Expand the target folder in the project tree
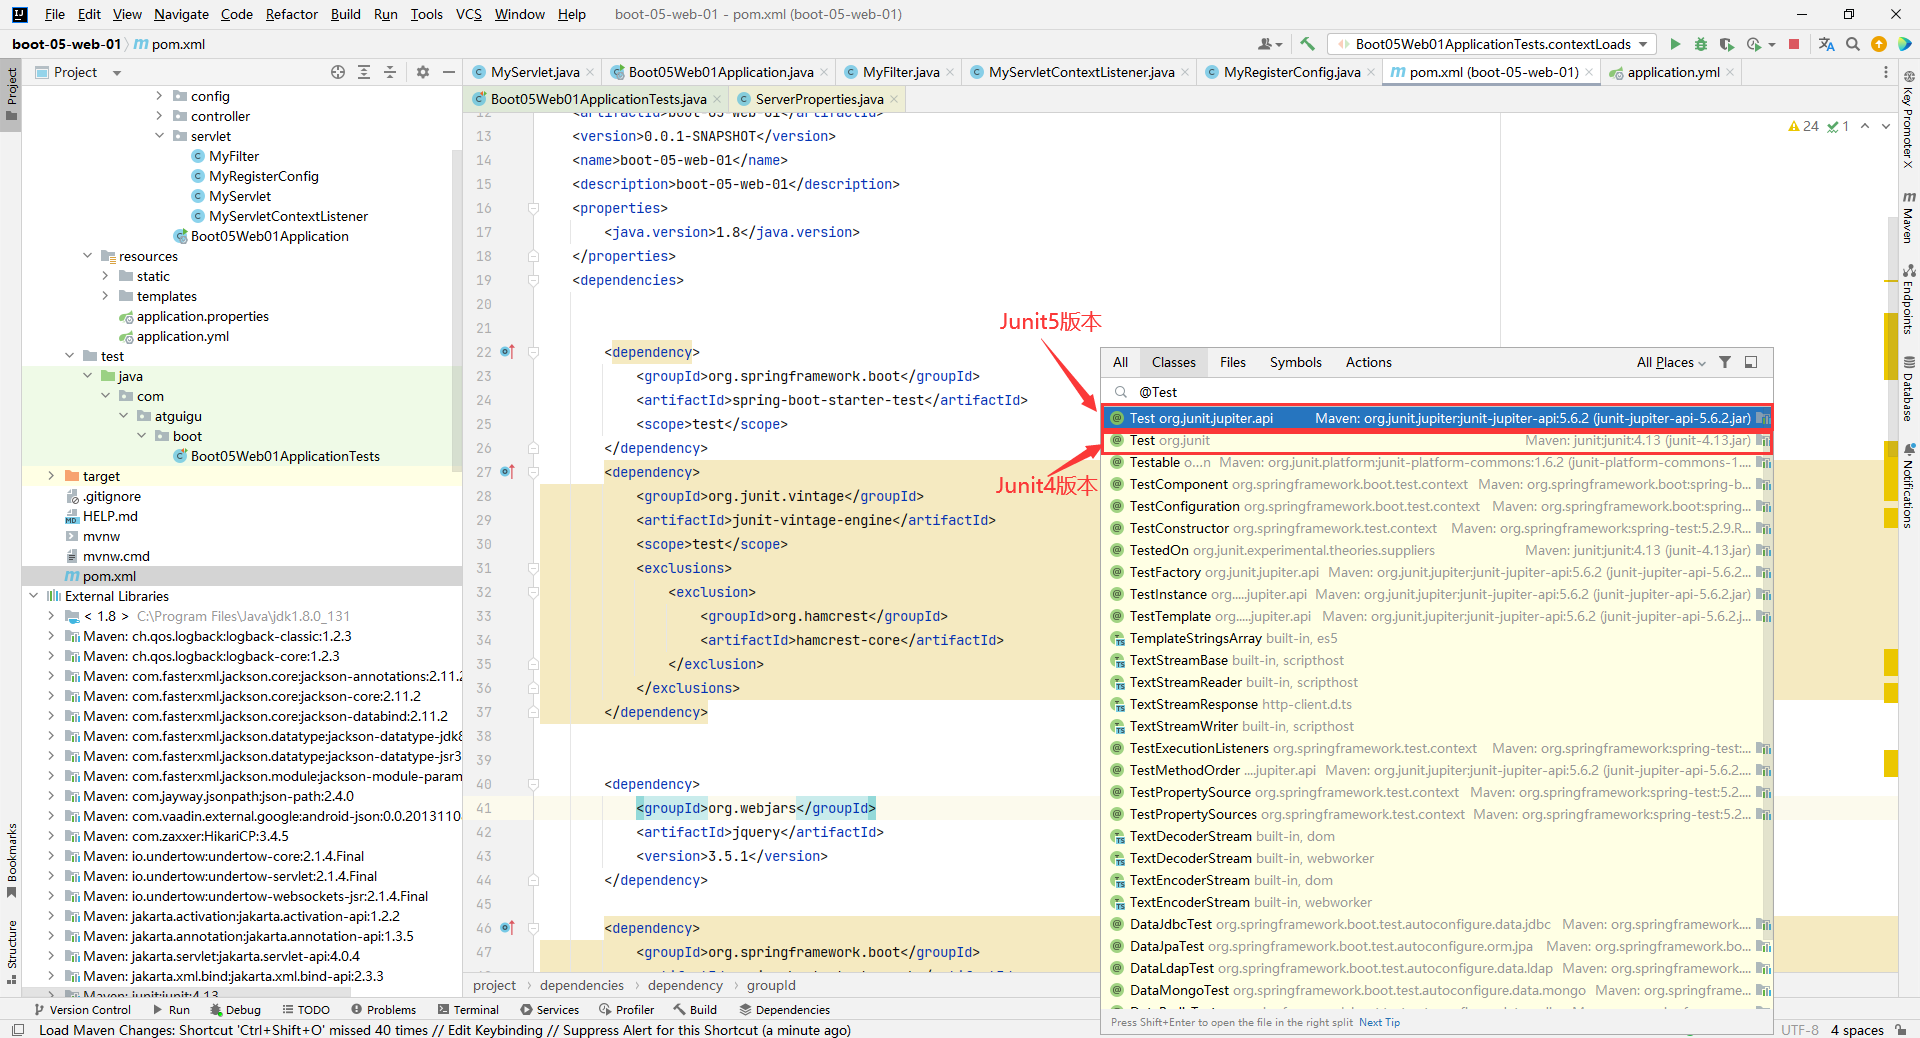 point(51,476)
